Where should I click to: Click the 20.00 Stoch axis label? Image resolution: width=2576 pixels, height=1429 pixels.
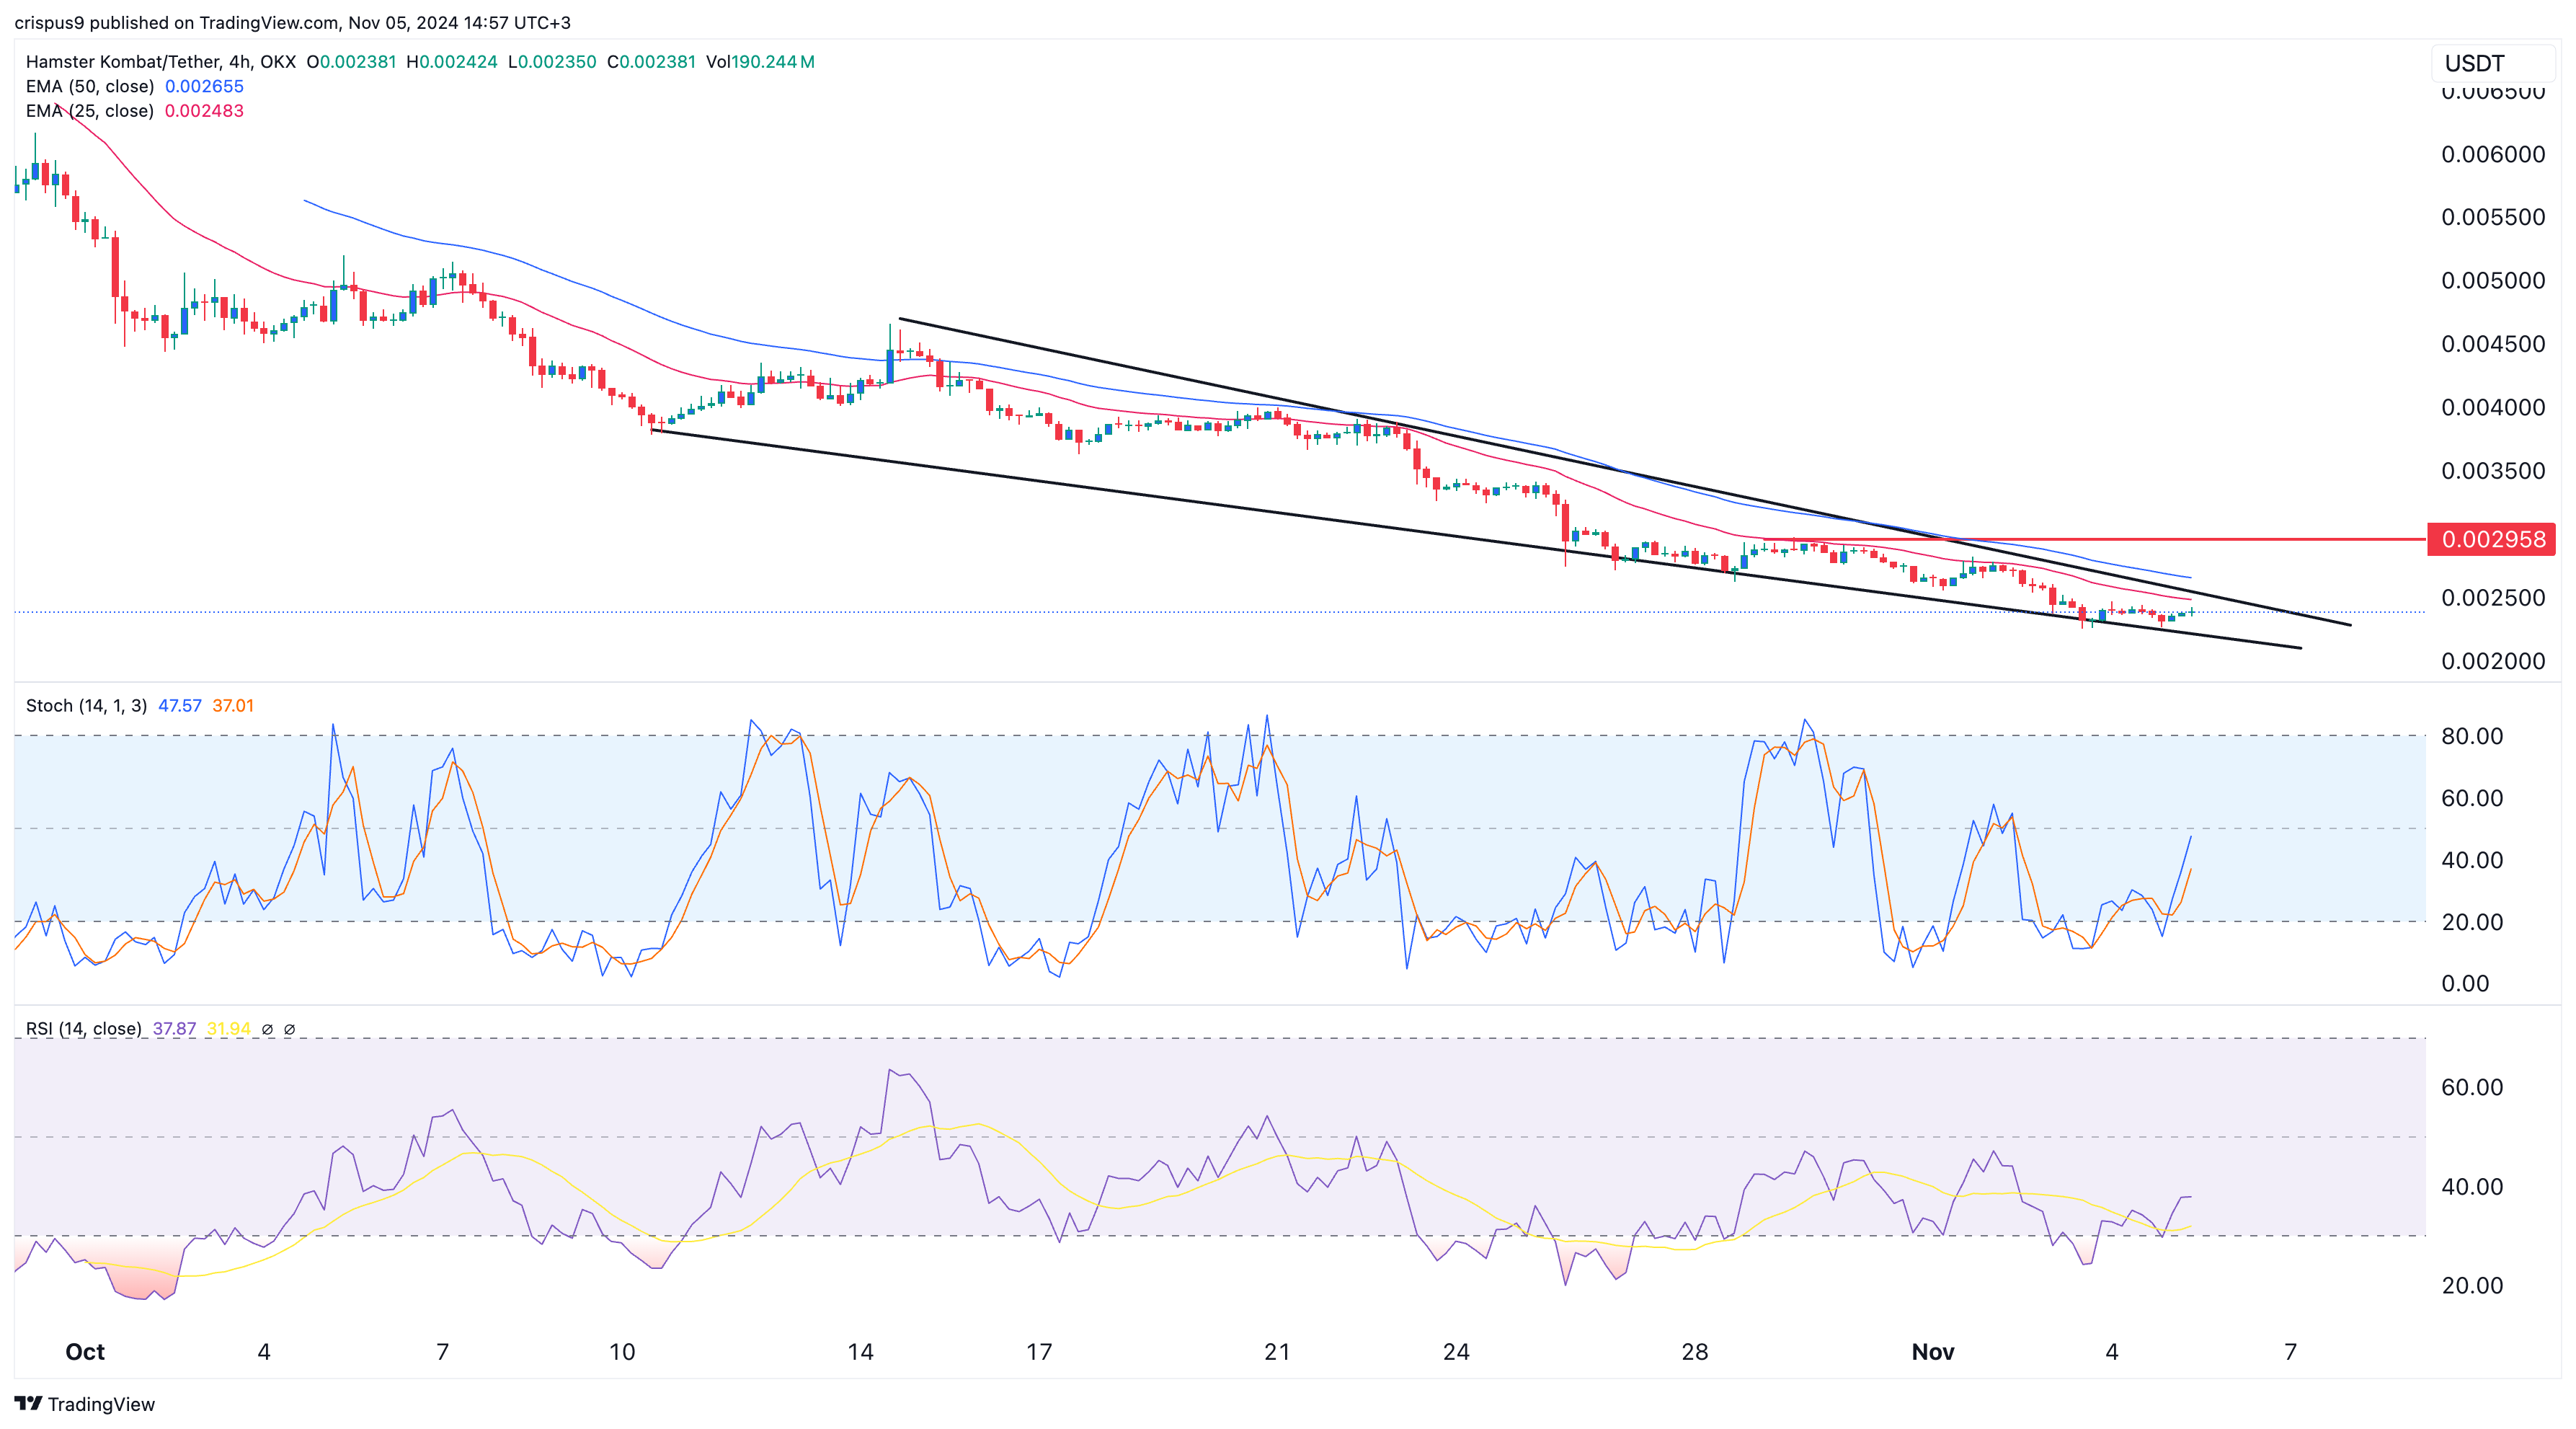click(2472, 922)
